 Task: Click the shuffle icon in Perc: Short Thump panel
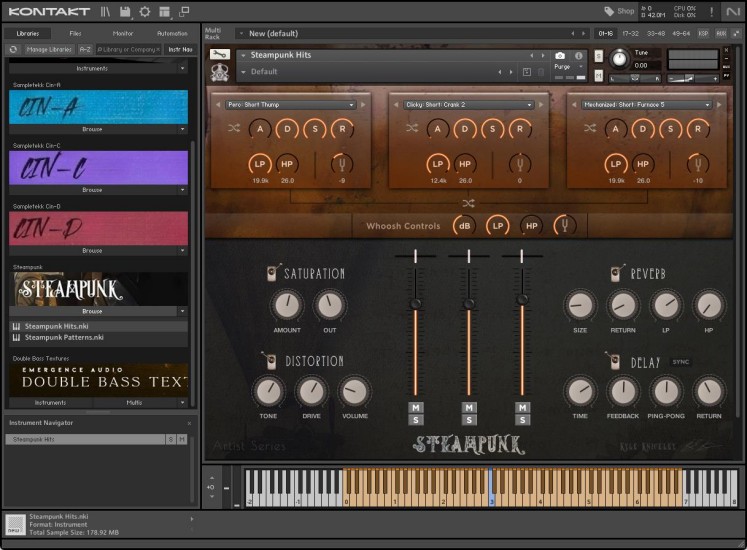pyautogui.click(x=233, y=128)
